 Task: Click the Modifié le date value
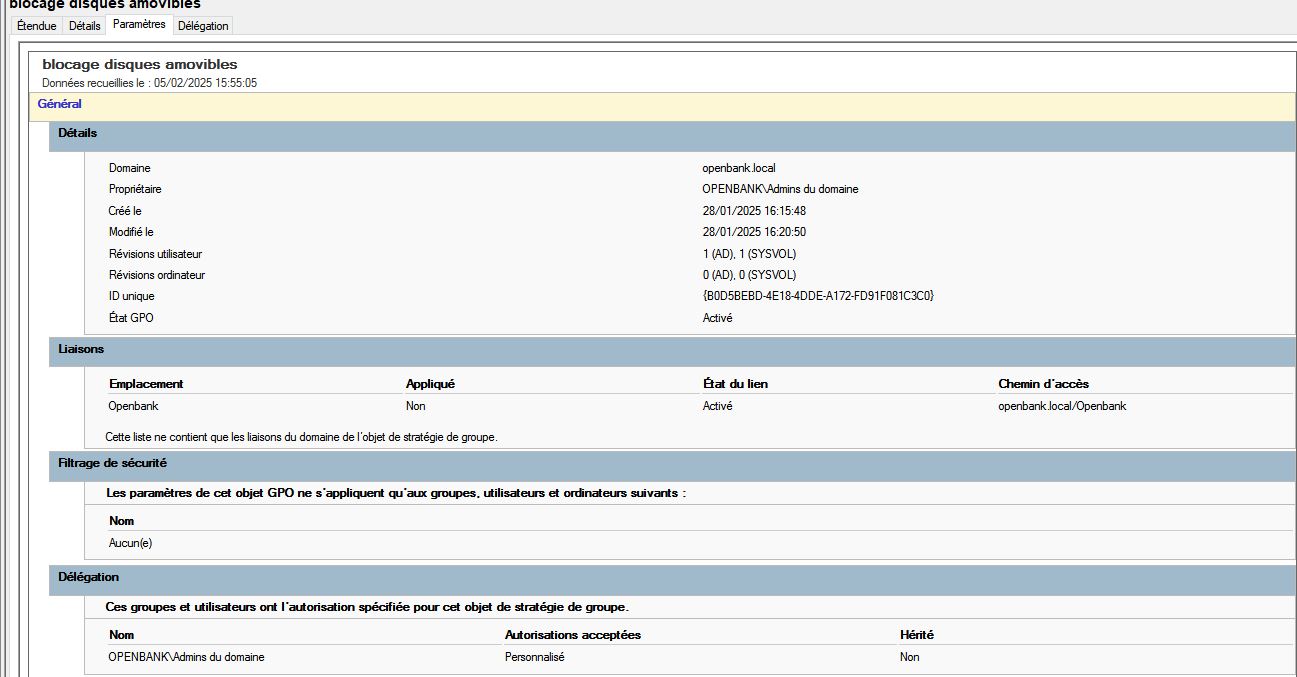pyautogui.click(x=754, y=232)
